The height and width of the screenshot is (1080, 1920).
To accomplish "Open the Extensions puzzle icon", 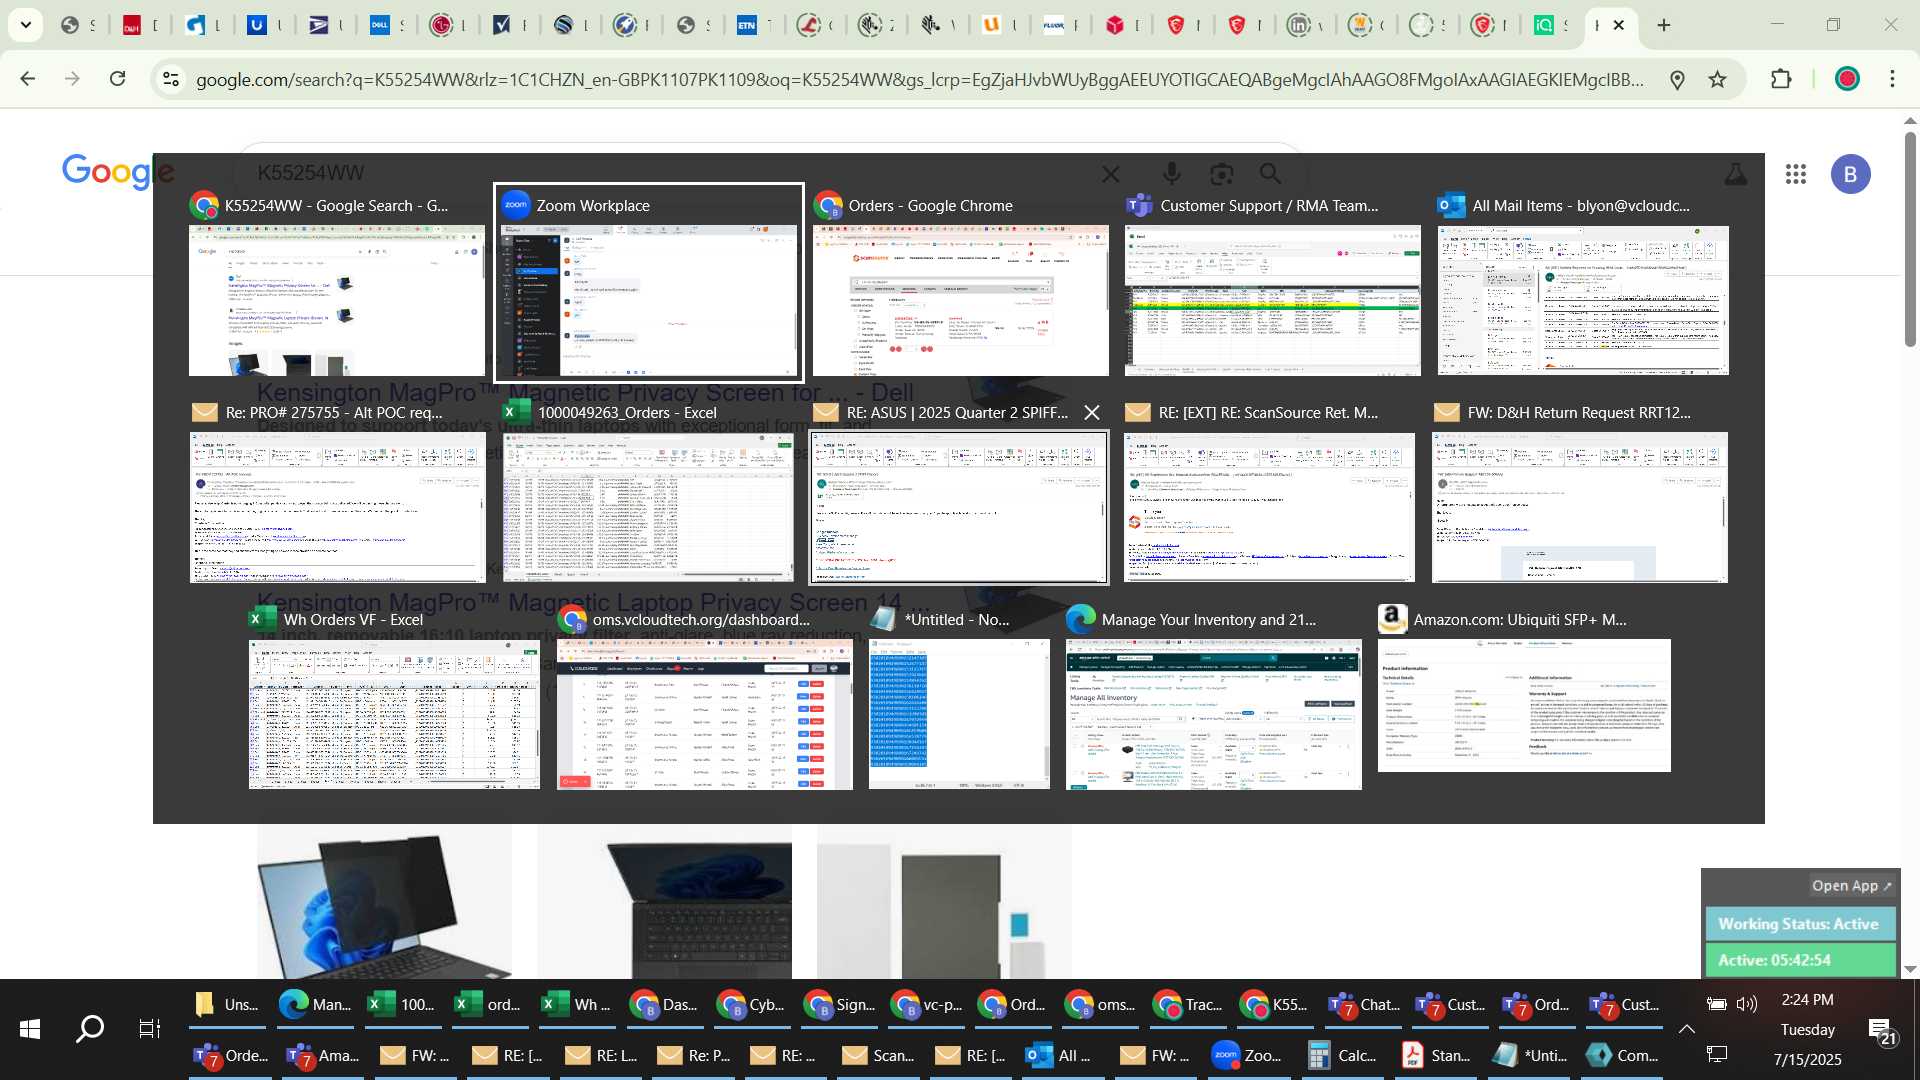I will click(1781, 79).
